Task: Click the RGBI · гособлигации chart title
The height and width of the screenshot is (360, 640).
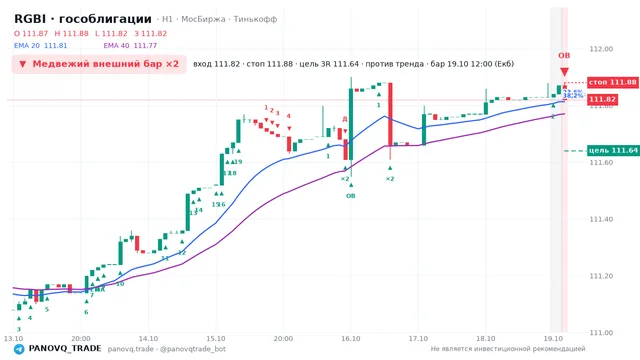Action: [x=83, y=19]
